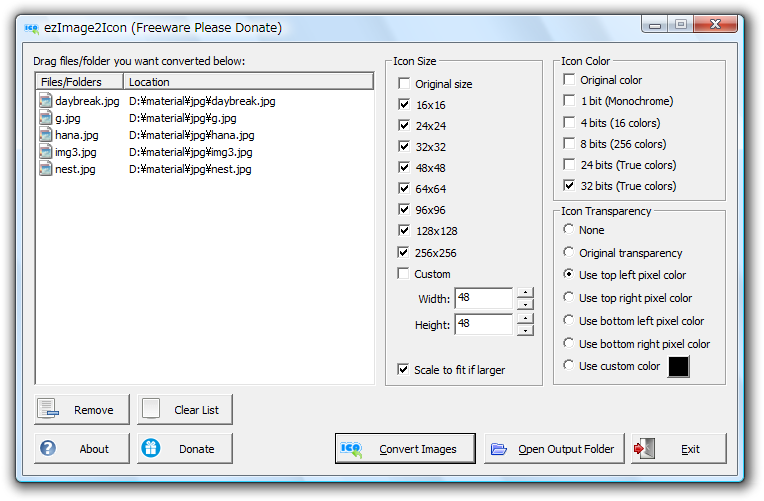Screen dimensions: 764x501
Task: Click the Remove button icon
Action: (48, 409)
